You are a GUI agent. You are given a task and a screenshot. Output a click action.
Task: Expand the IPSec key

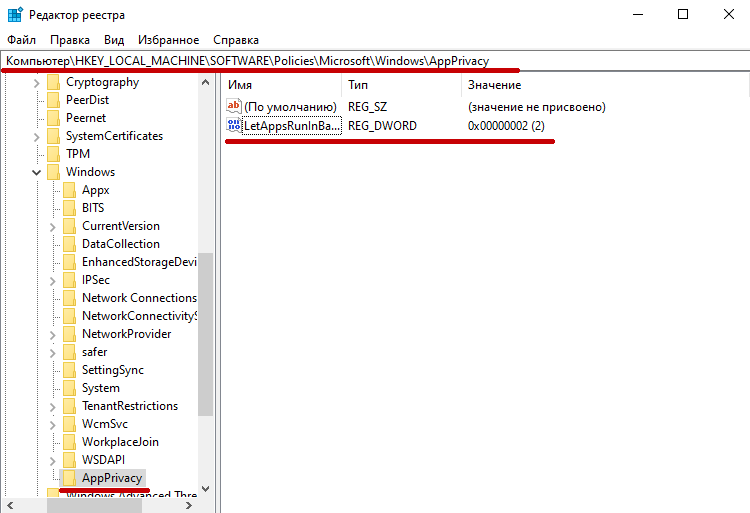pos(53,281)
